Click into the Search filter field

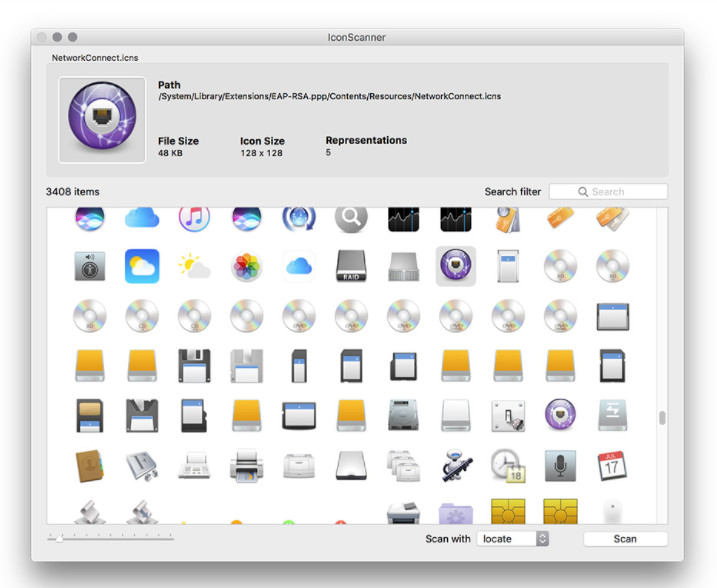tap(608, 192)
